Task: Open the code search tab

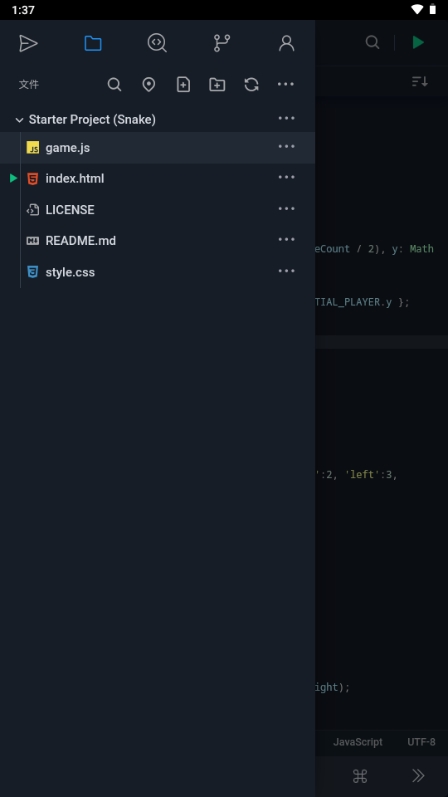Action: click(x=157, y=43)
